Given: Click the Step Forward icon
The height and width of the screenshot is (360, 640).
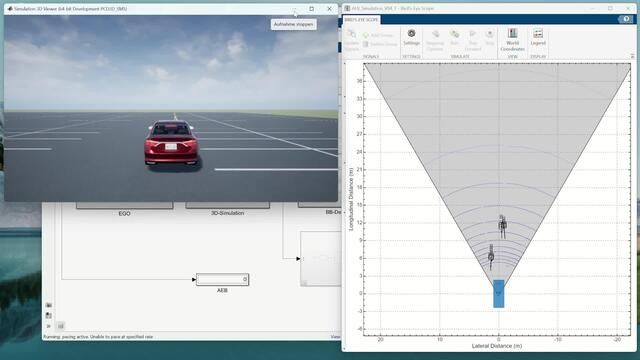Looking at the screenshot, I should 473,40.
